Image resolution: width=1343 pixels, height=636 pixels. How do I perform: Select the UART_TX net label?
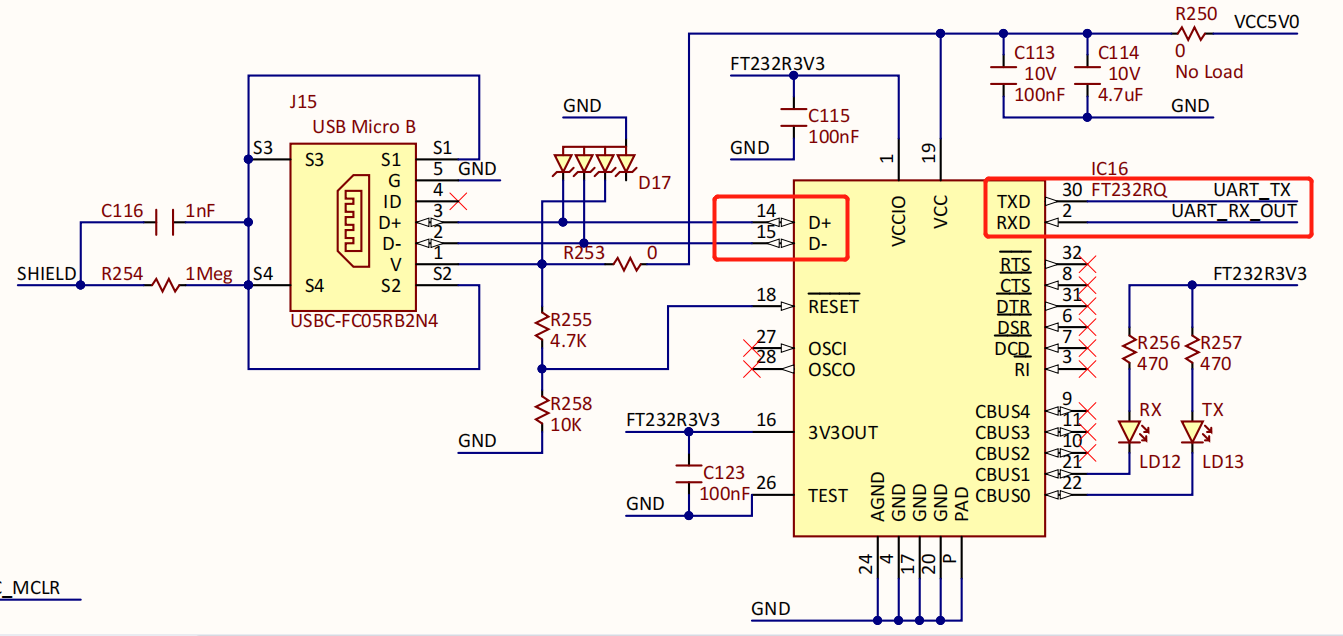point(1252,190)
